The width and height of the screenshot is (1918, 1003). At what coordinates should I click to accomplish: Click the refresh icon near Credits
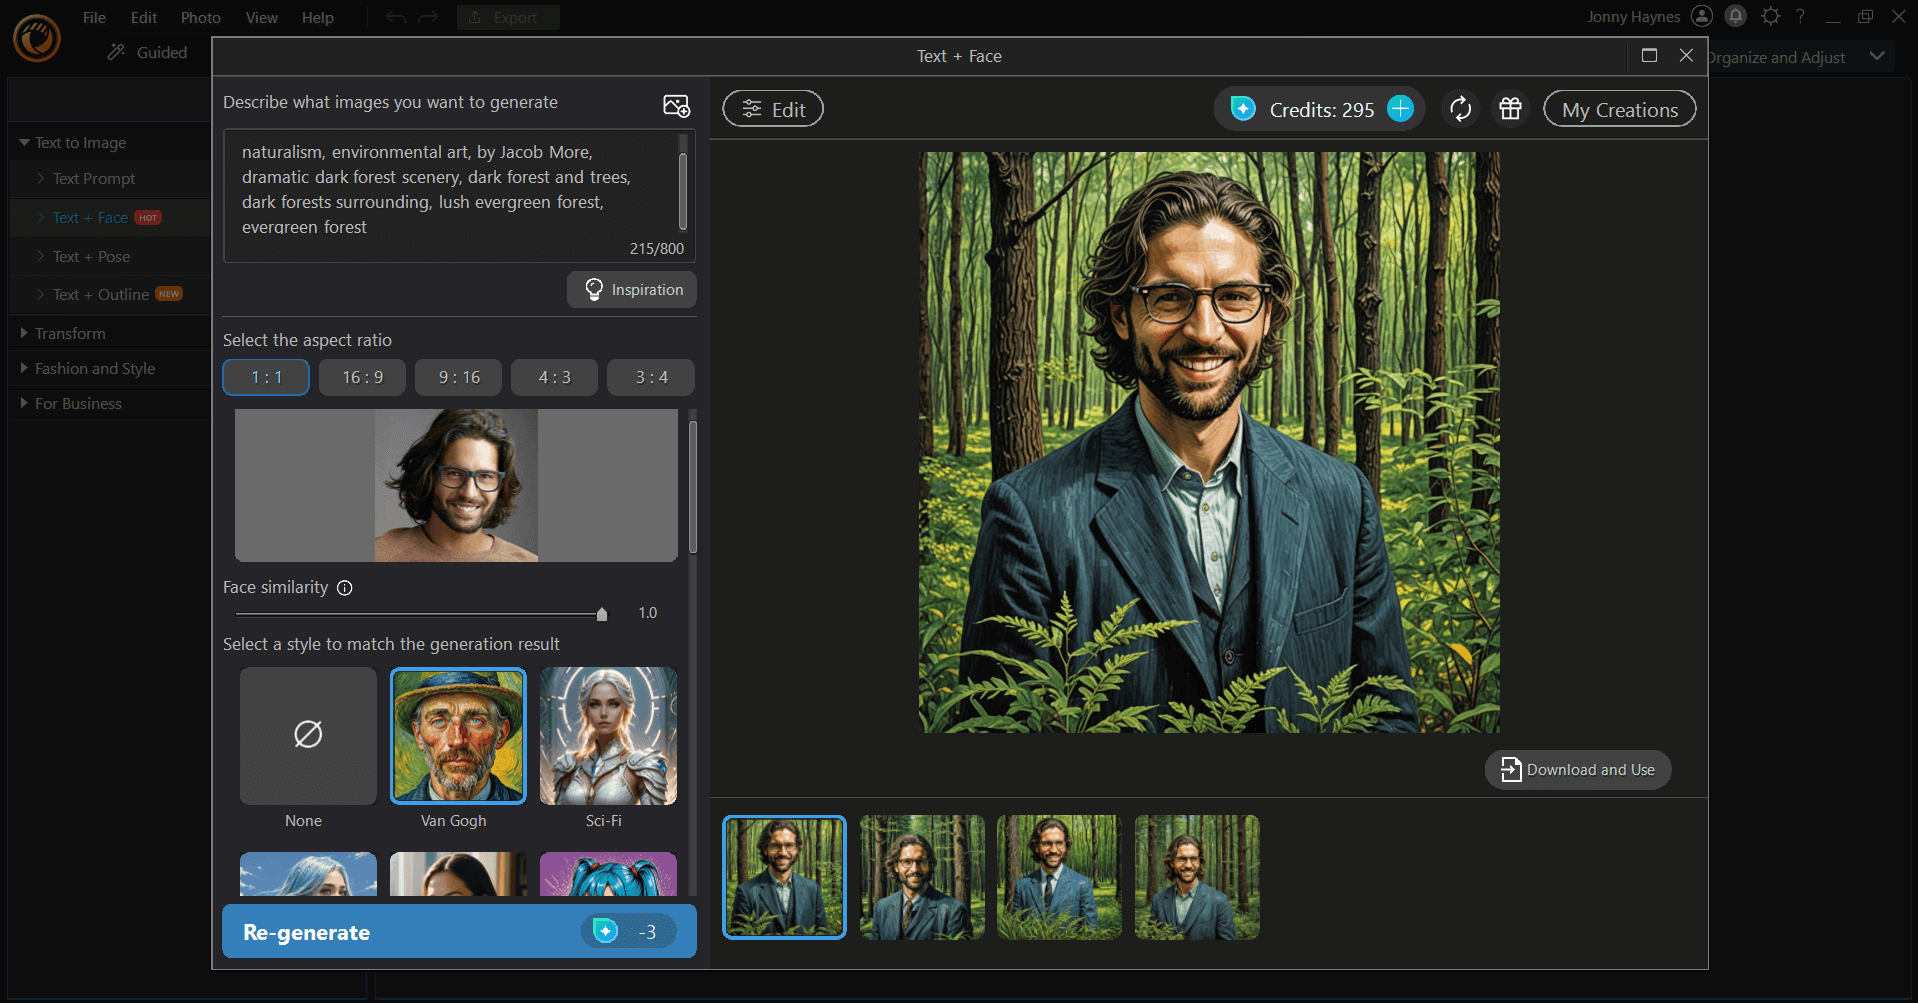pyautogui.click(x=1460, y=108)
